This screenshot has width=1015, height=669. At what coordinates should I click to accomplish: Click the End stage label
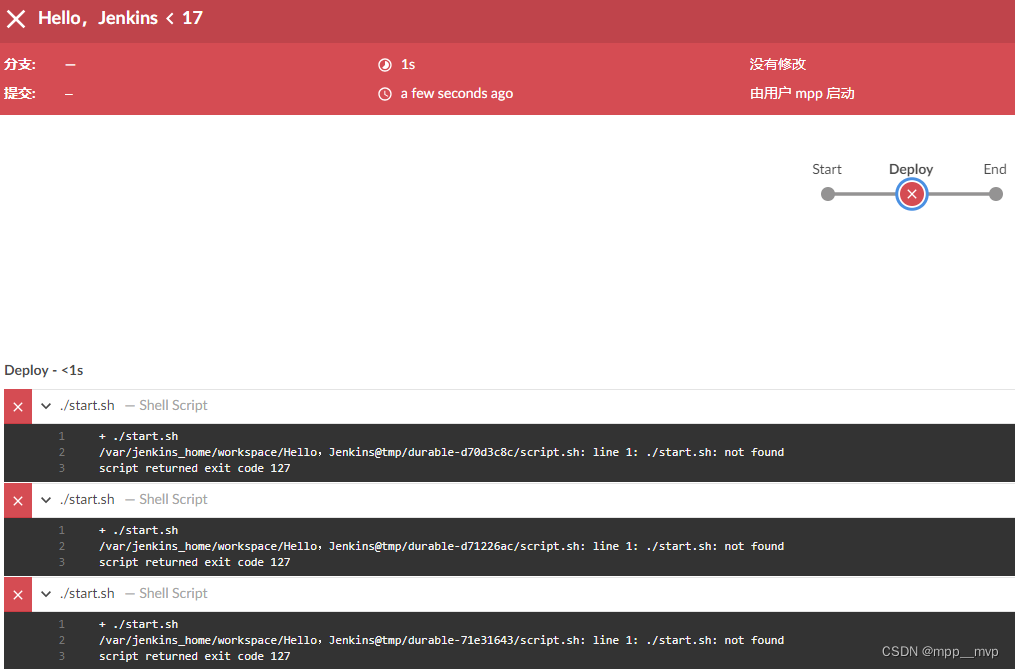pyautogui.click(x=995, y=169)
